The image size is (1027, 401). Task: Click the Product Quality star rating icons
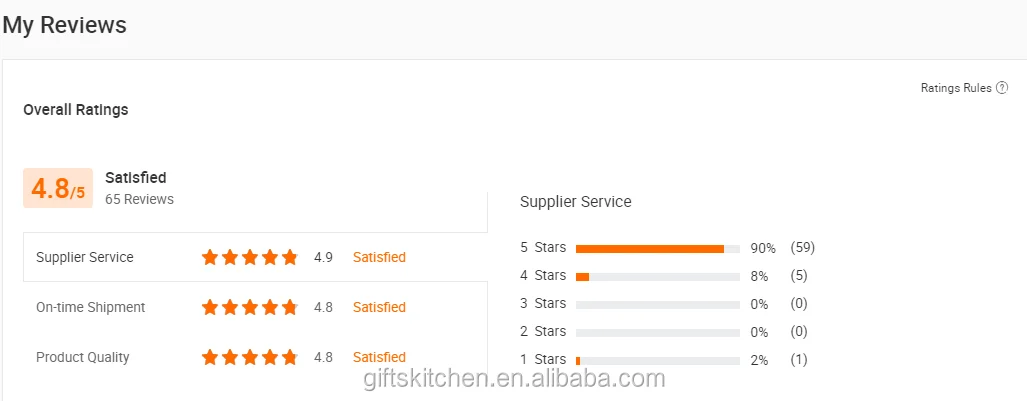tap(250, 357)
